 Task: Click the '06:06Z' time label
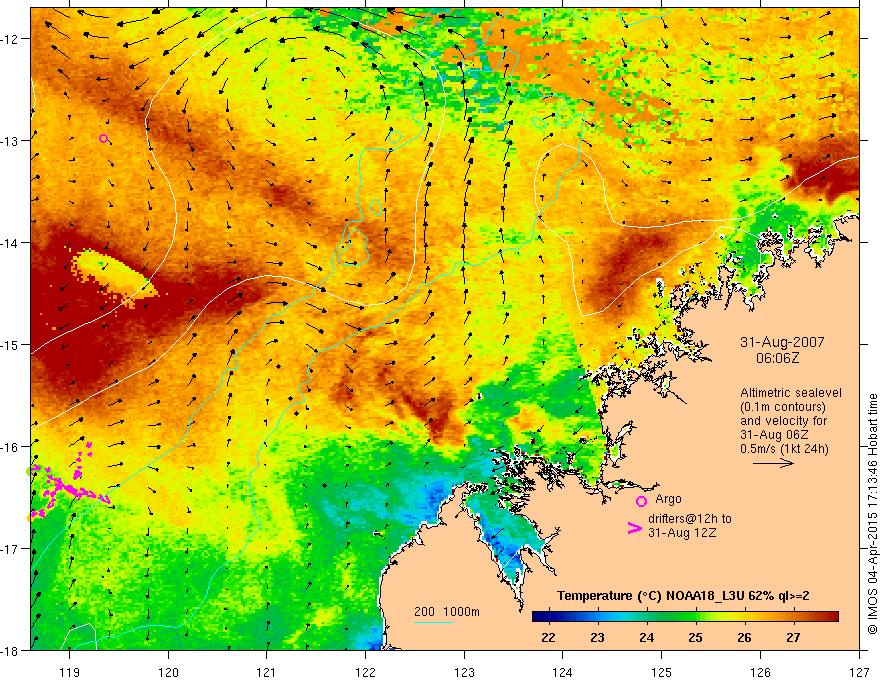[777, 358]
